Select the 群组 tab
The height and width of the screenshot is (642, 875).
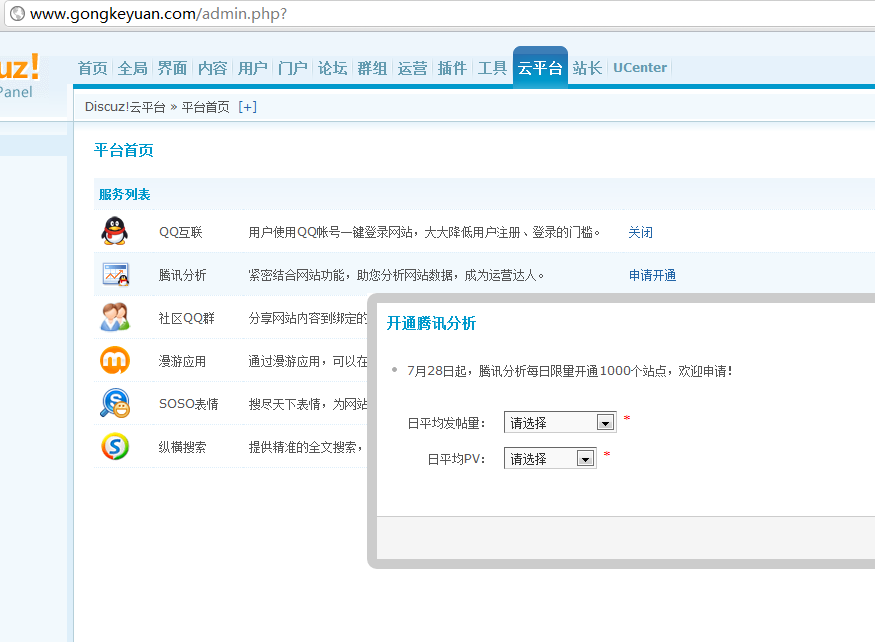[372, 68]
